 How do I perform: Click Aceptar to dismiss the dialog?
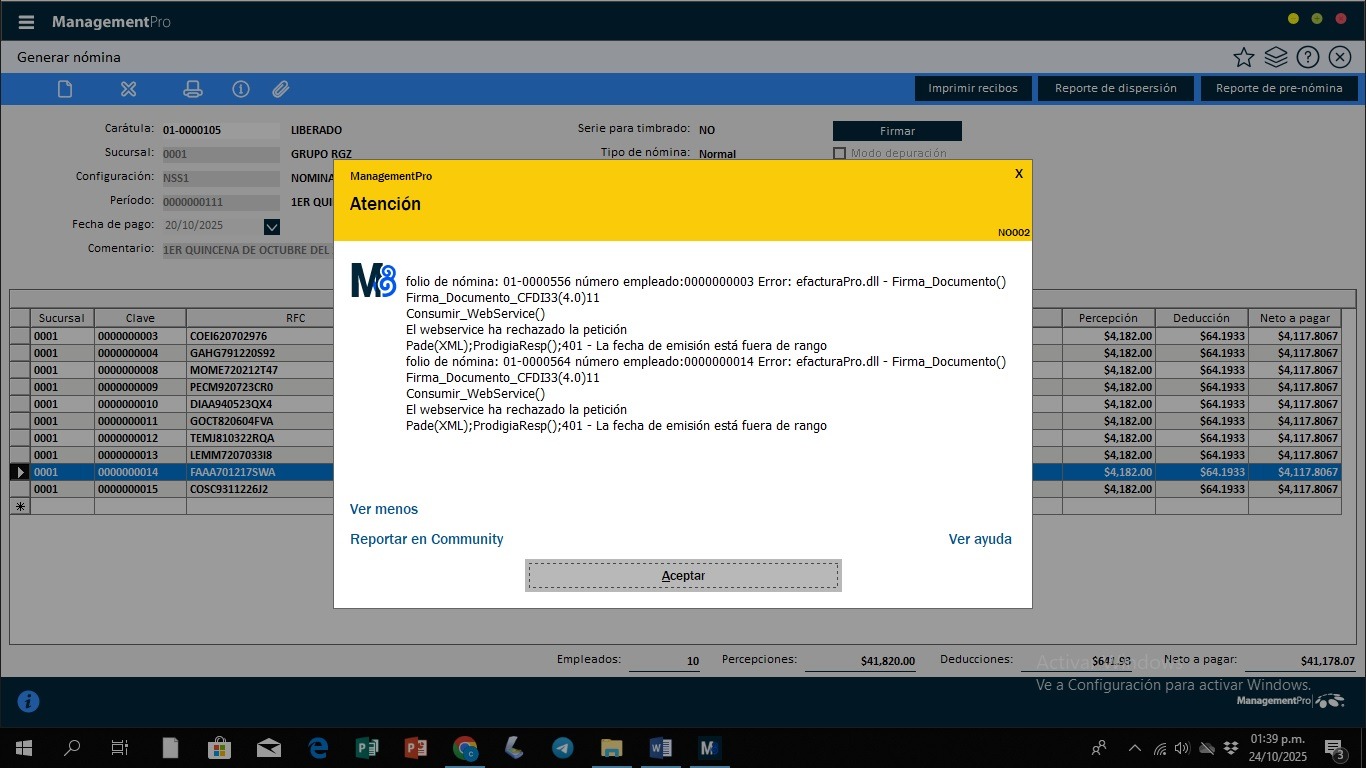click(683, 576)
